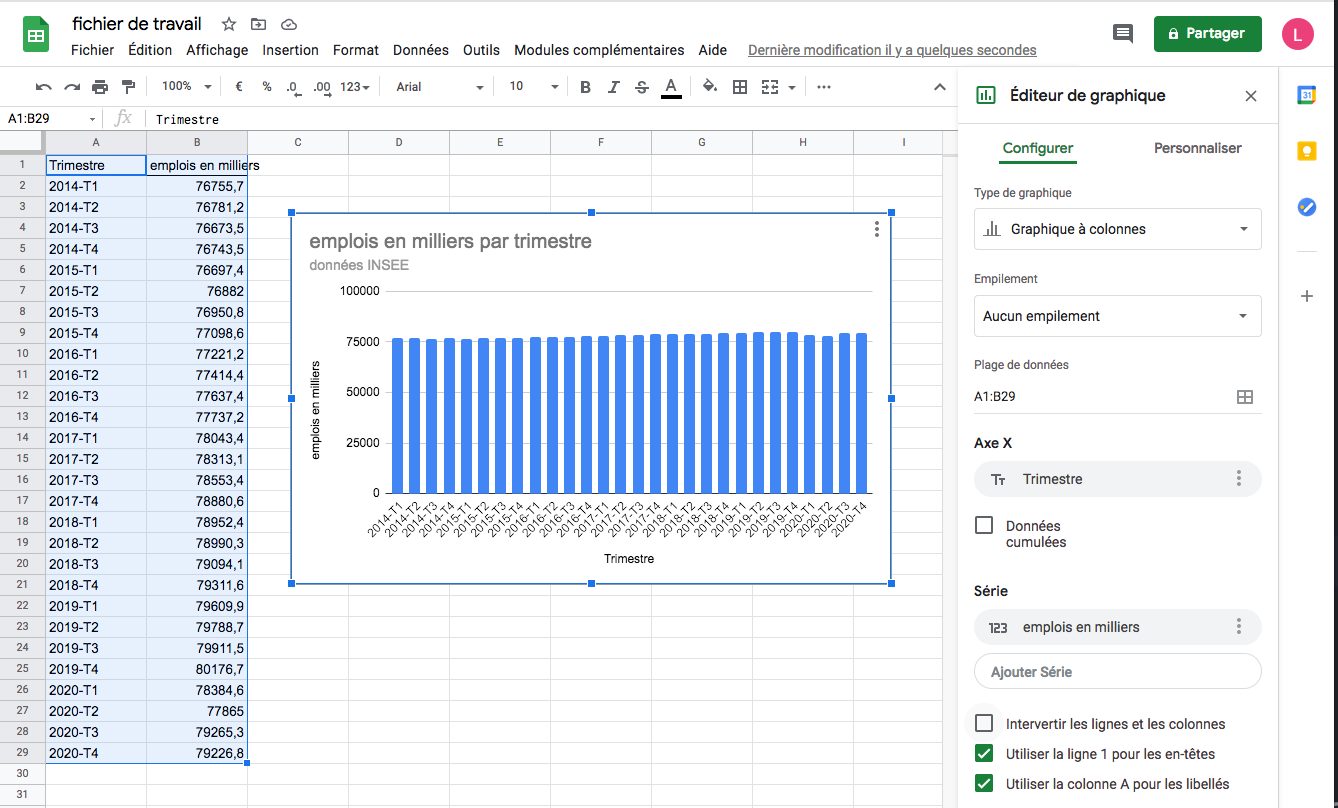Collapse the toolbar with the chevron arrow
This screenshot has height=808, width=1338.
click(x=940, y=87)
